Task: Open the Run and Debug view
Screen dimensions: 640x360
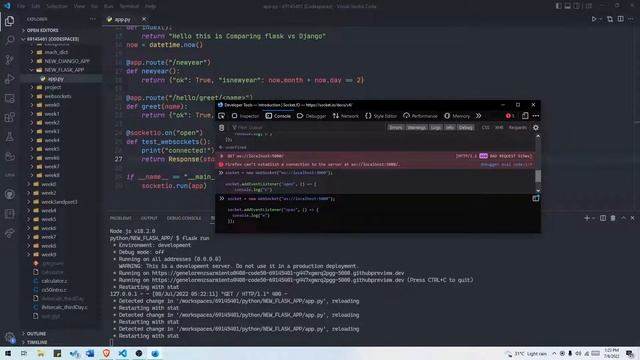Action: tap(9, 79)
